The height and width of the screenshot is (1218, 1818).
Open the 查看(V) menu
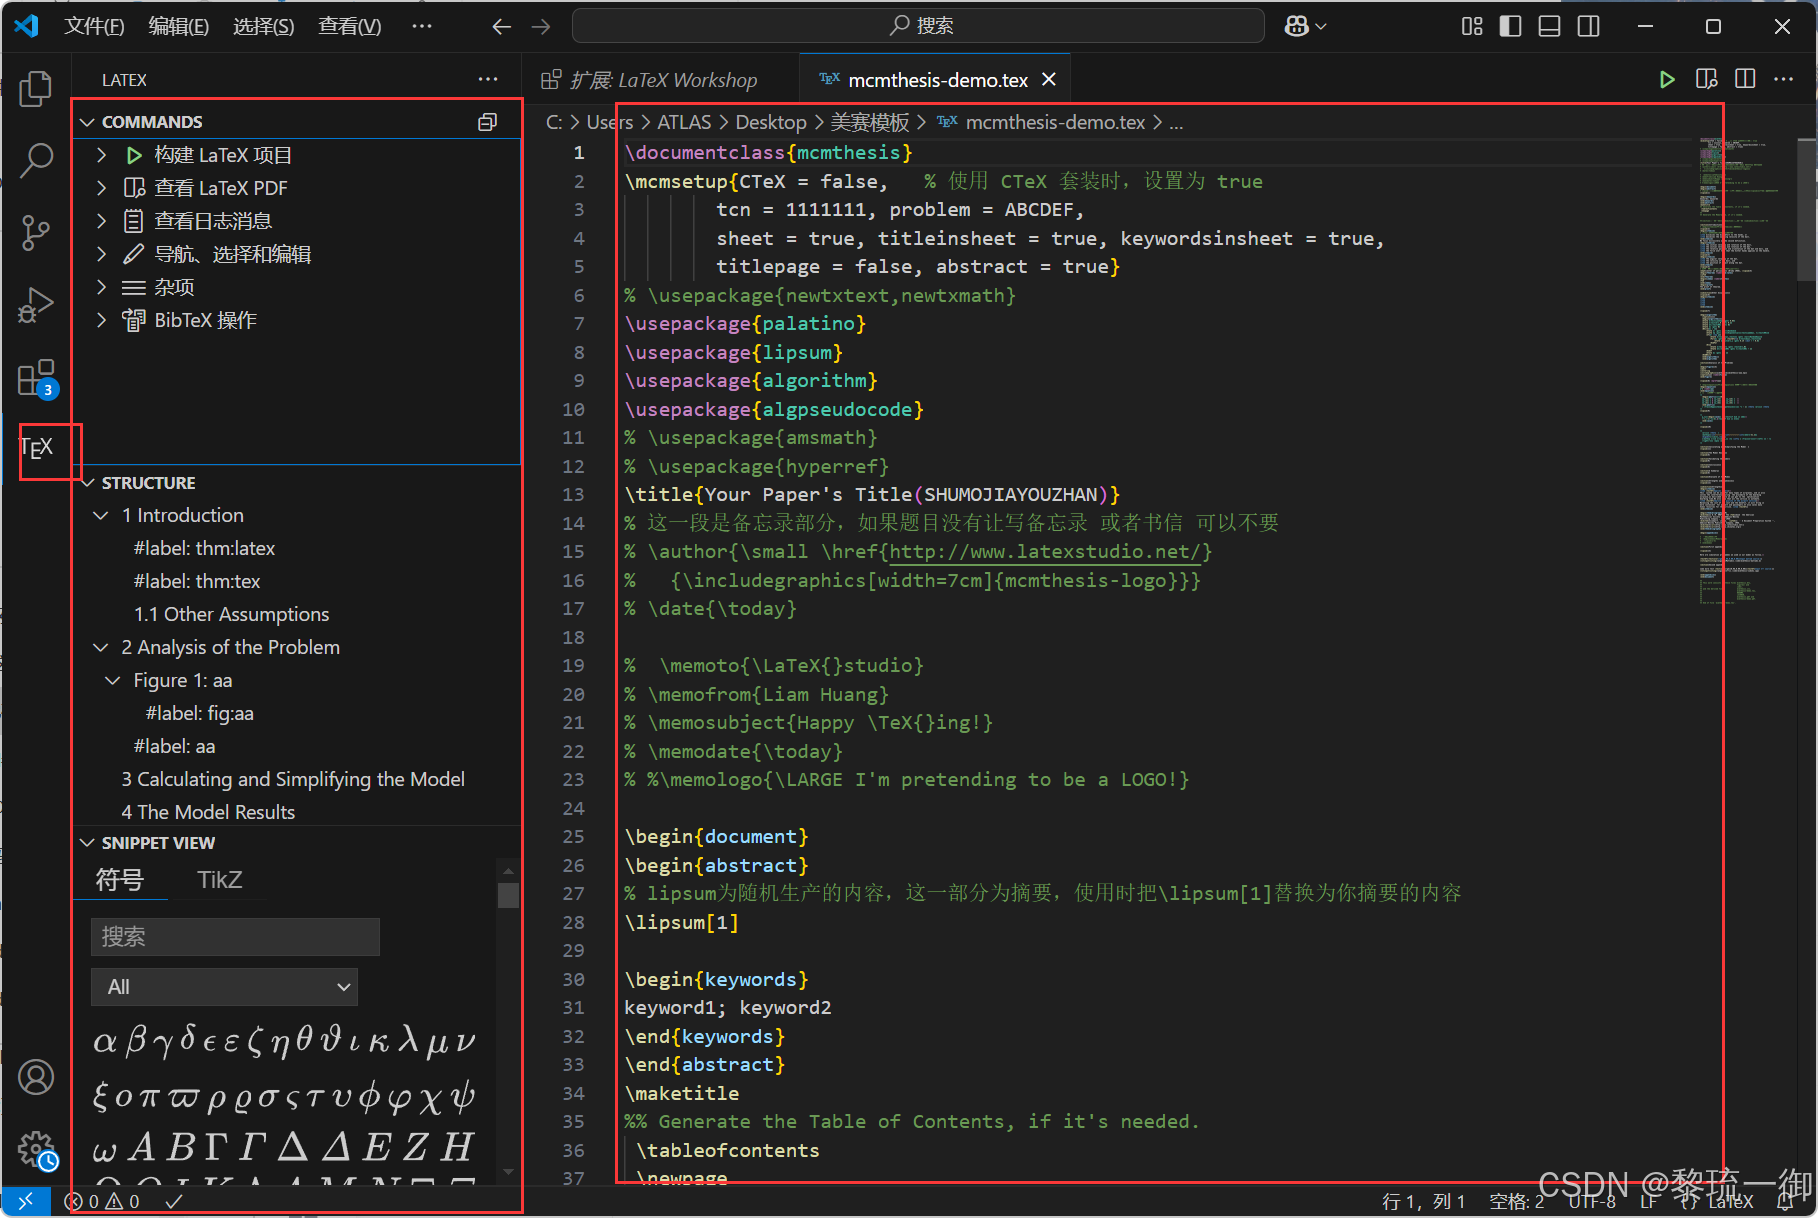tap(350, 26)
